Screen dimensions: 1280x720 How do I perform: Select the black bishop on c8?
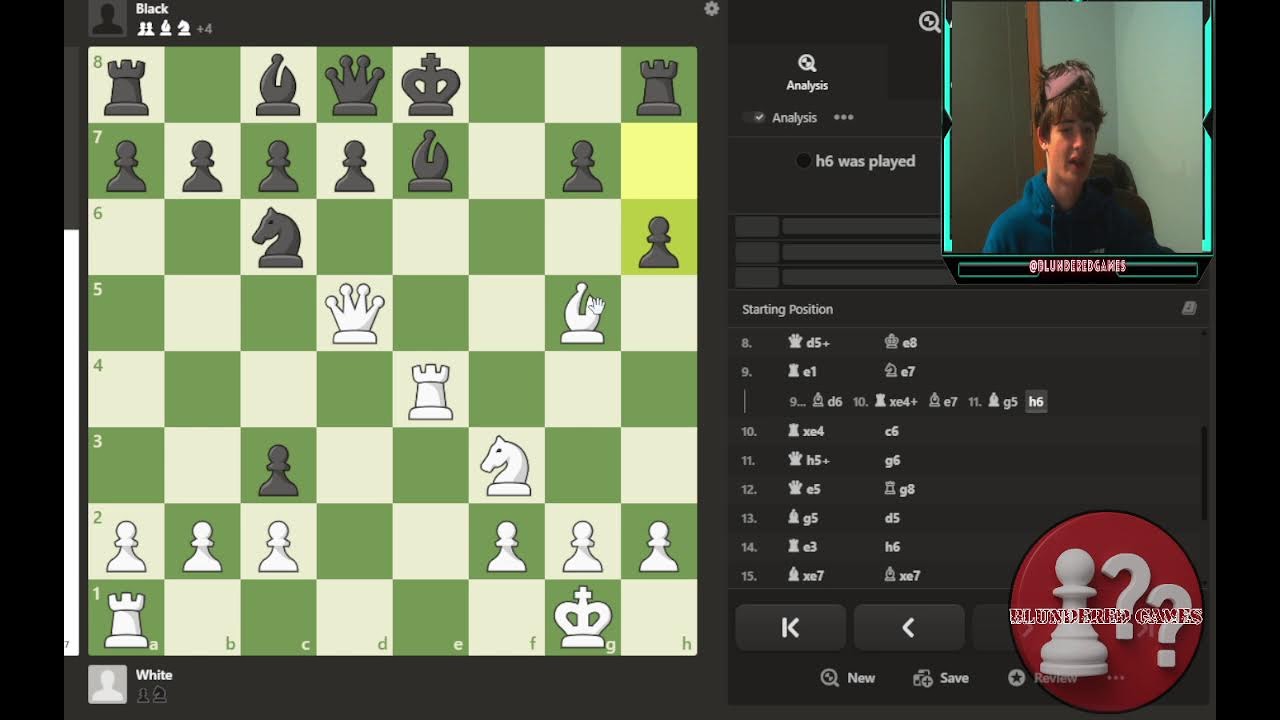[x=279, y=85]
